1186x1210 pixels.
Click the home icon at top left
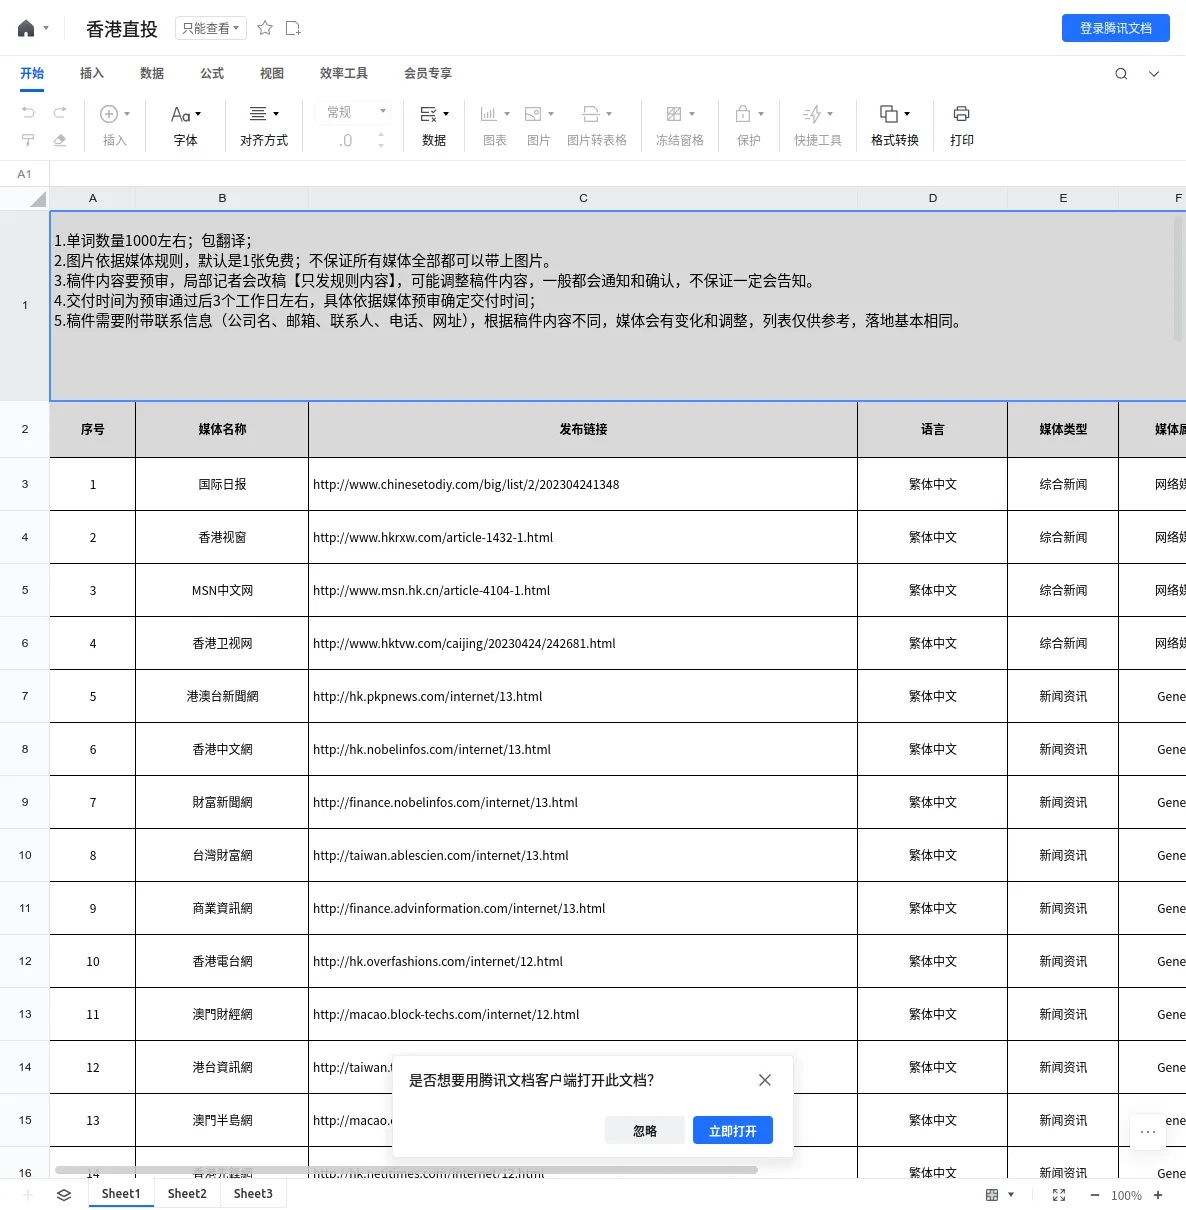coord(26,28)
